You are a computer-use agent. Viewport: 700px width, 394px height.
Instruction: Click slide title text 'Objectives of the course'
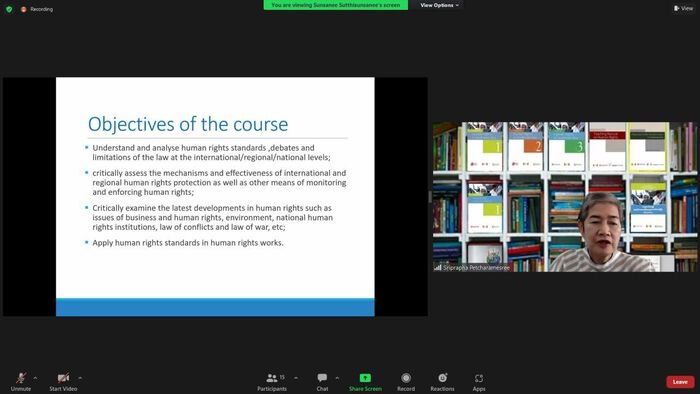[x=188, y=124]
